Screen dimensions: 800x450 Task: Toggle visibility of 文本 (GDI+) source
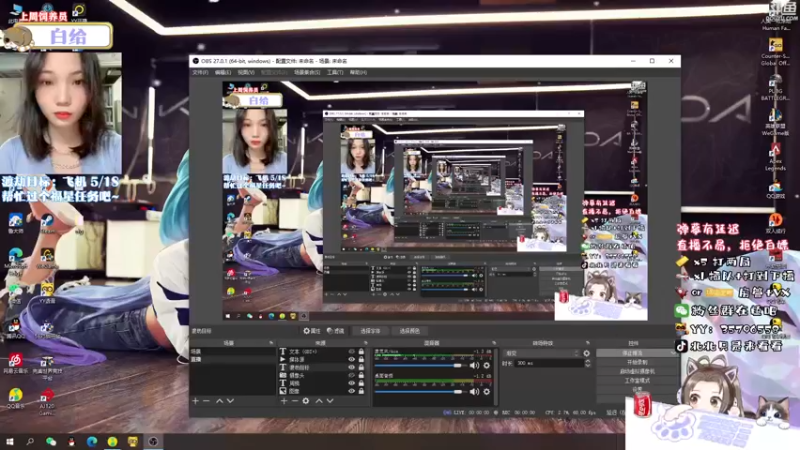coord(352,352)
